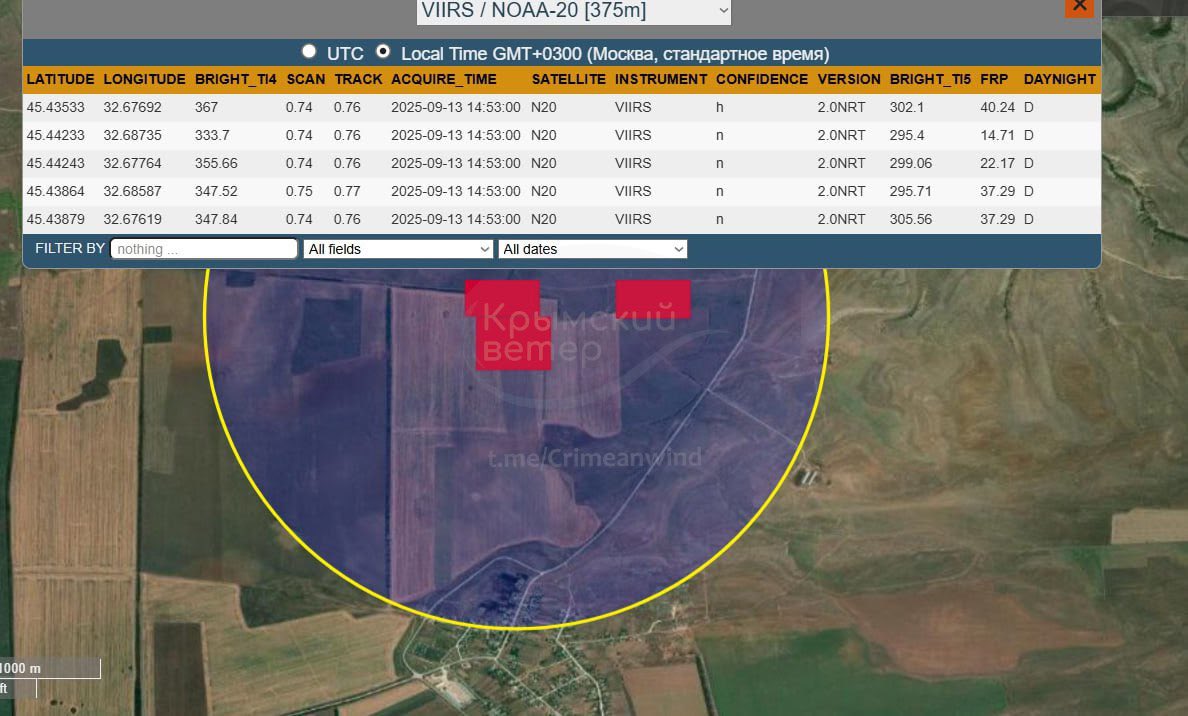Image resolution: width=1188 pixels, height=716 pixels.
Task: Click longitude value 32.67764
Action: pyautogui.click(x=133, y=163)
